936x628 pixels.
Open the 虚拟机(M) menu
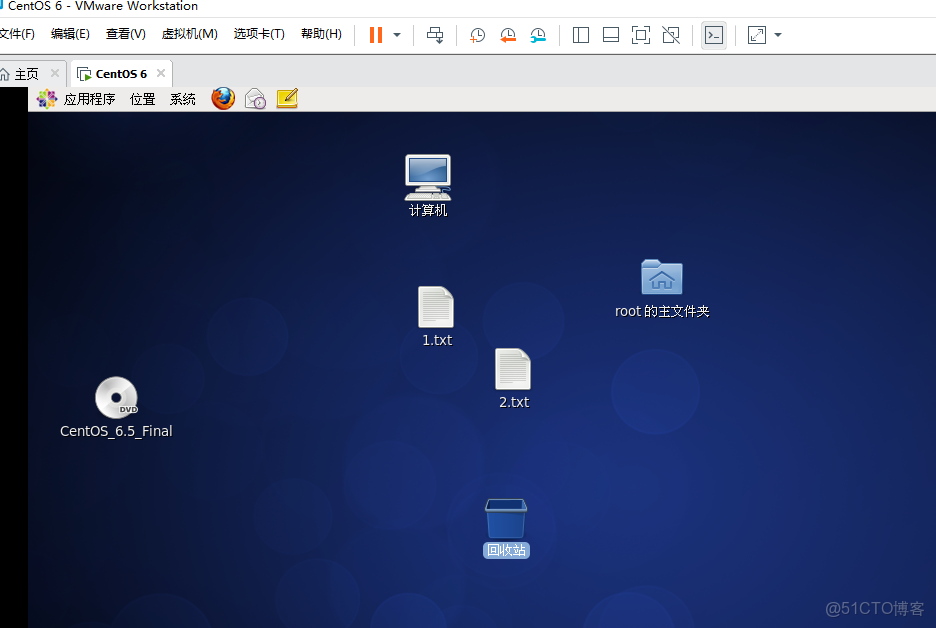coord(190,34)
